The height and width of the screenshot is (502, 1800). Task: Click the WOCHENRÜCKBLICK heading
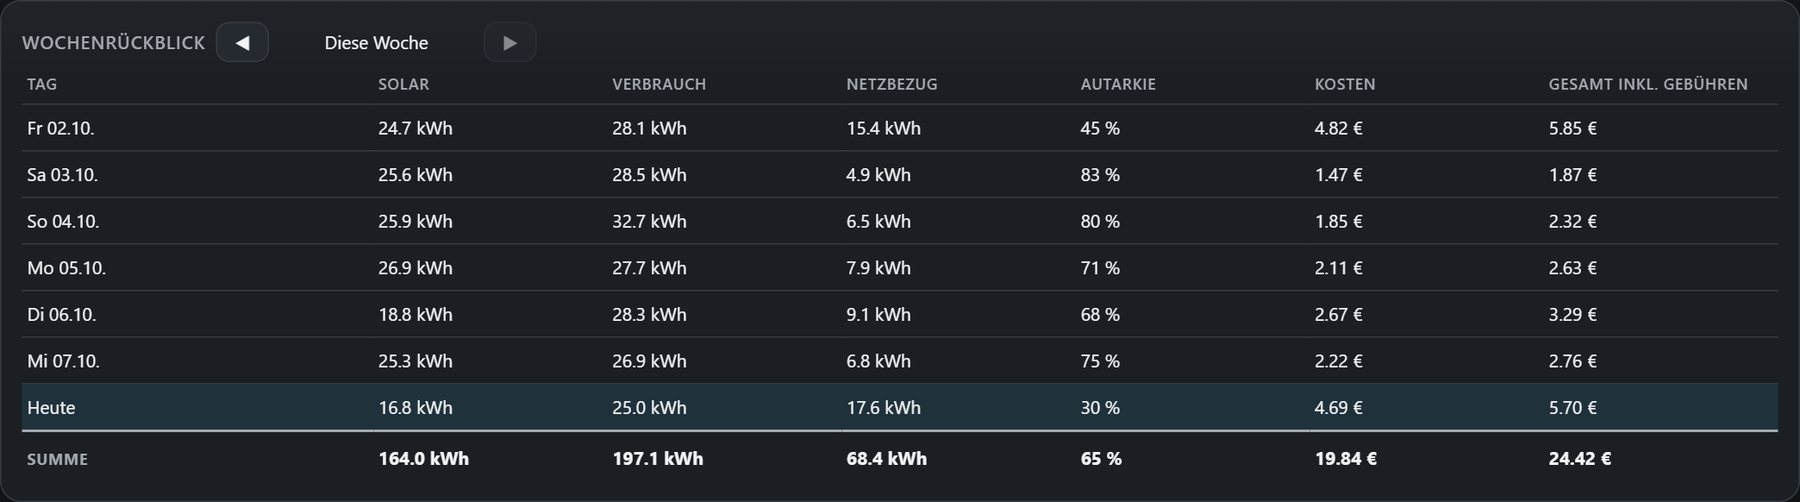tap(113, 43)
